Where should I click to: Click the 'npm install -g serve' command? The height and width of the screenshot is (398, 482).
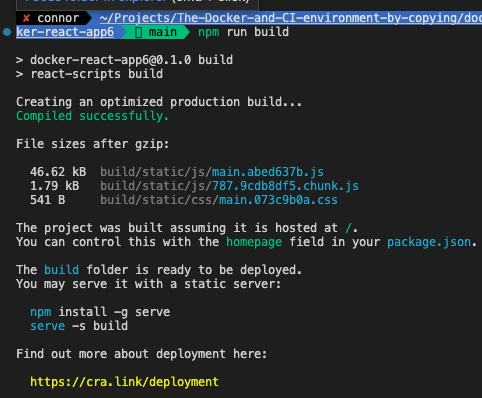coord(100,312)
